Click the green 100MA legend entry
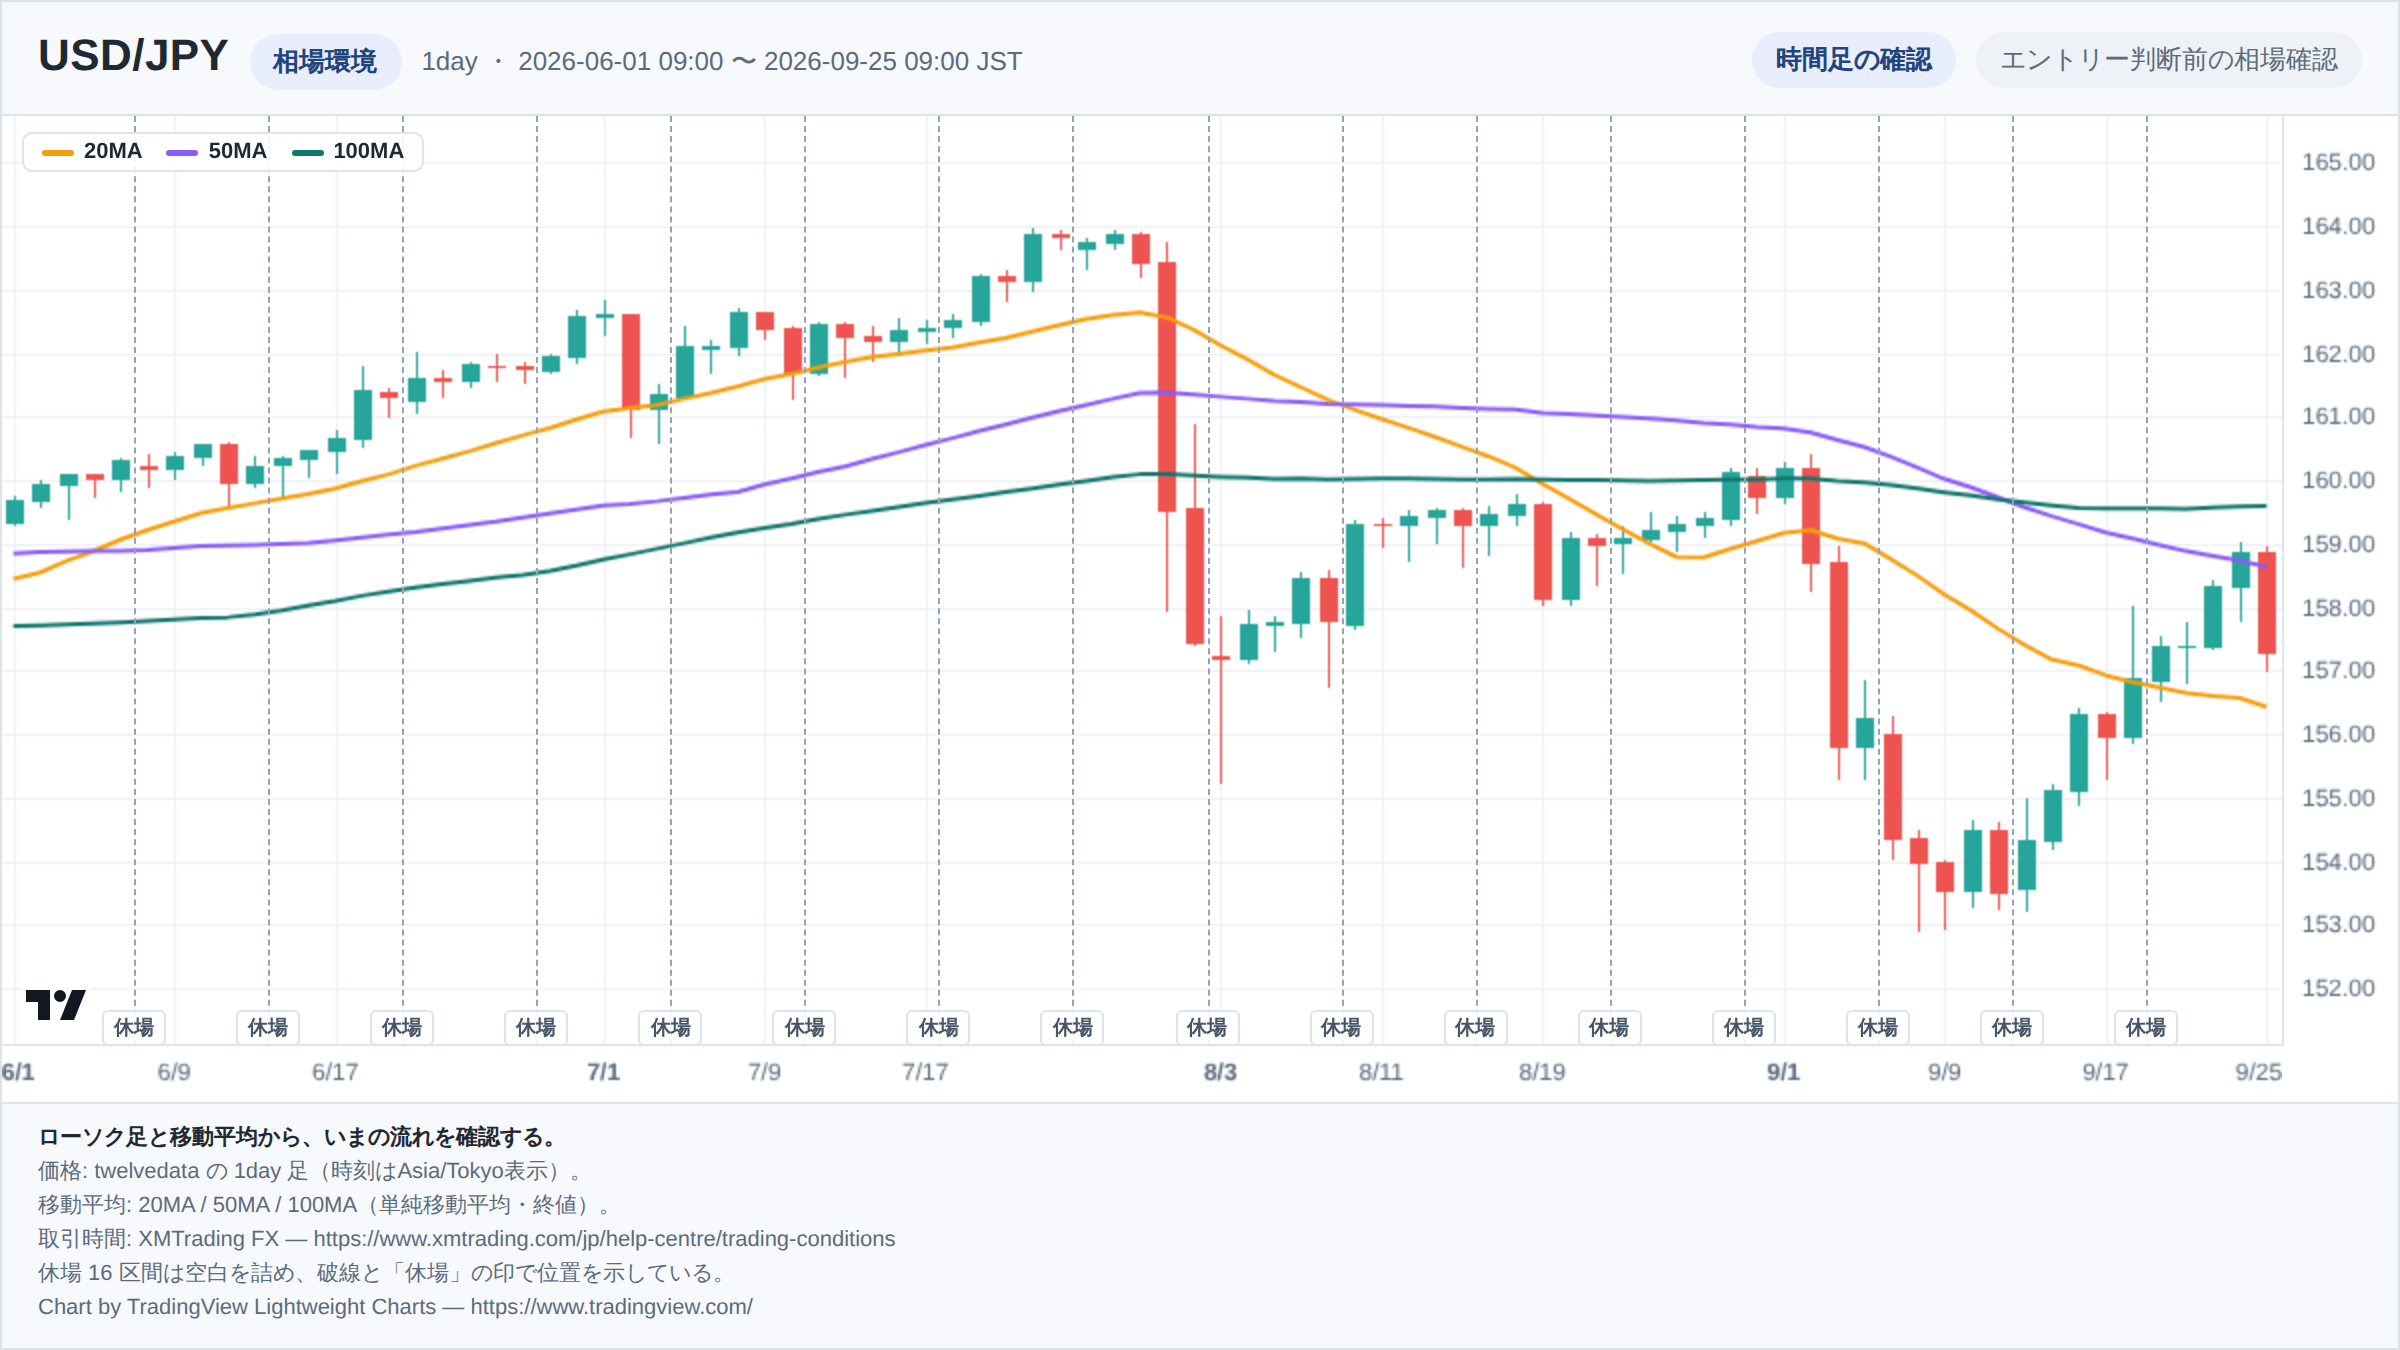2400x1350 pixels. click(347, 151)
